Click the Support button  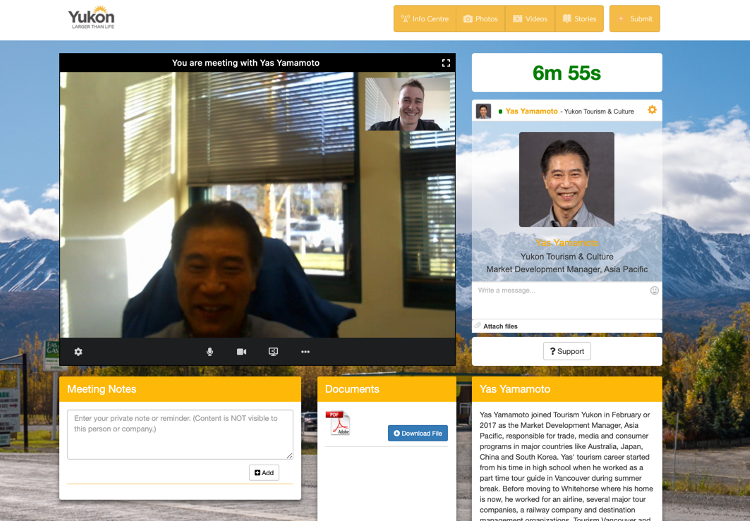567,351
